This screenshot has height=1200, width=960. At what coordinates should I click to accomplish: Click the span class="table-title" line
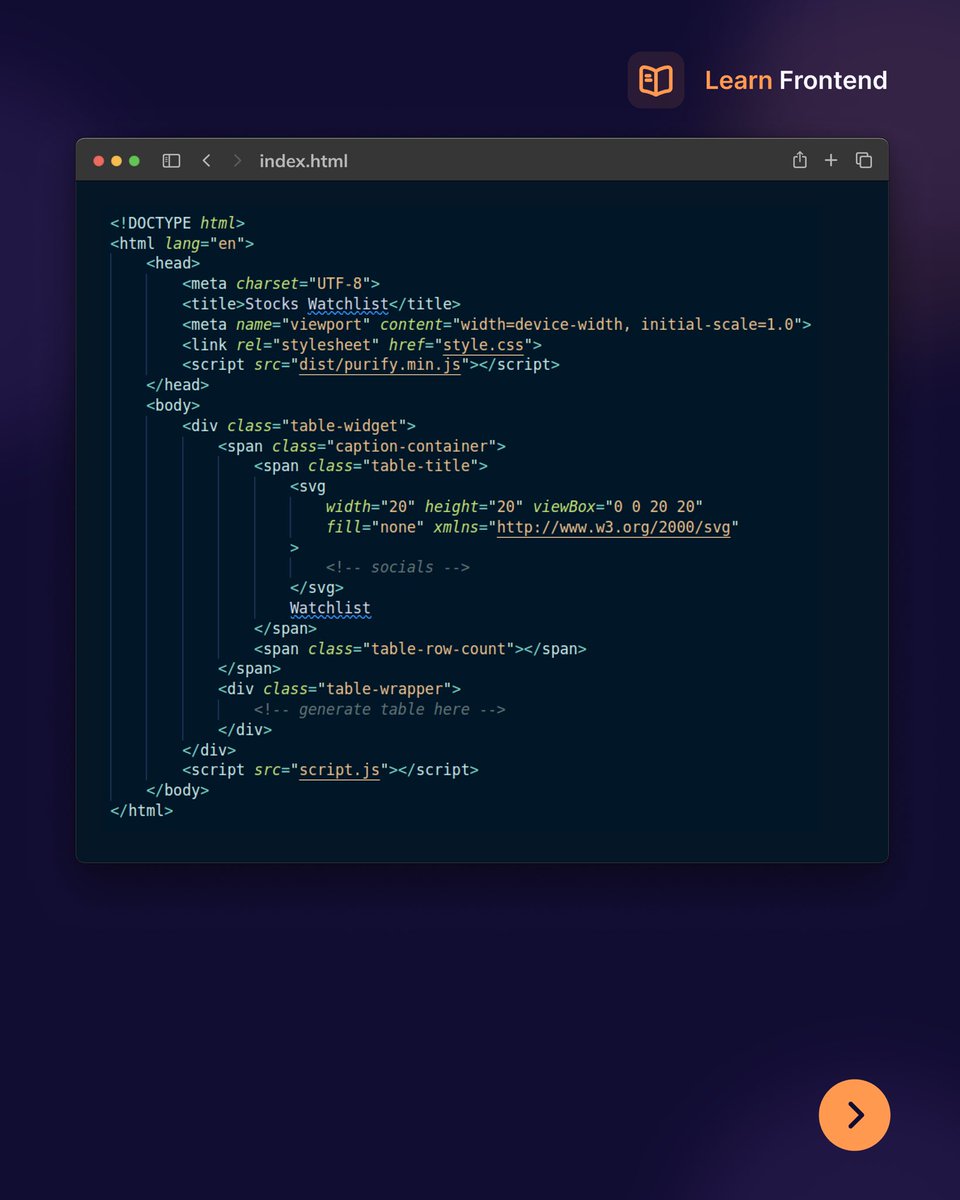(x=371, y=466)
